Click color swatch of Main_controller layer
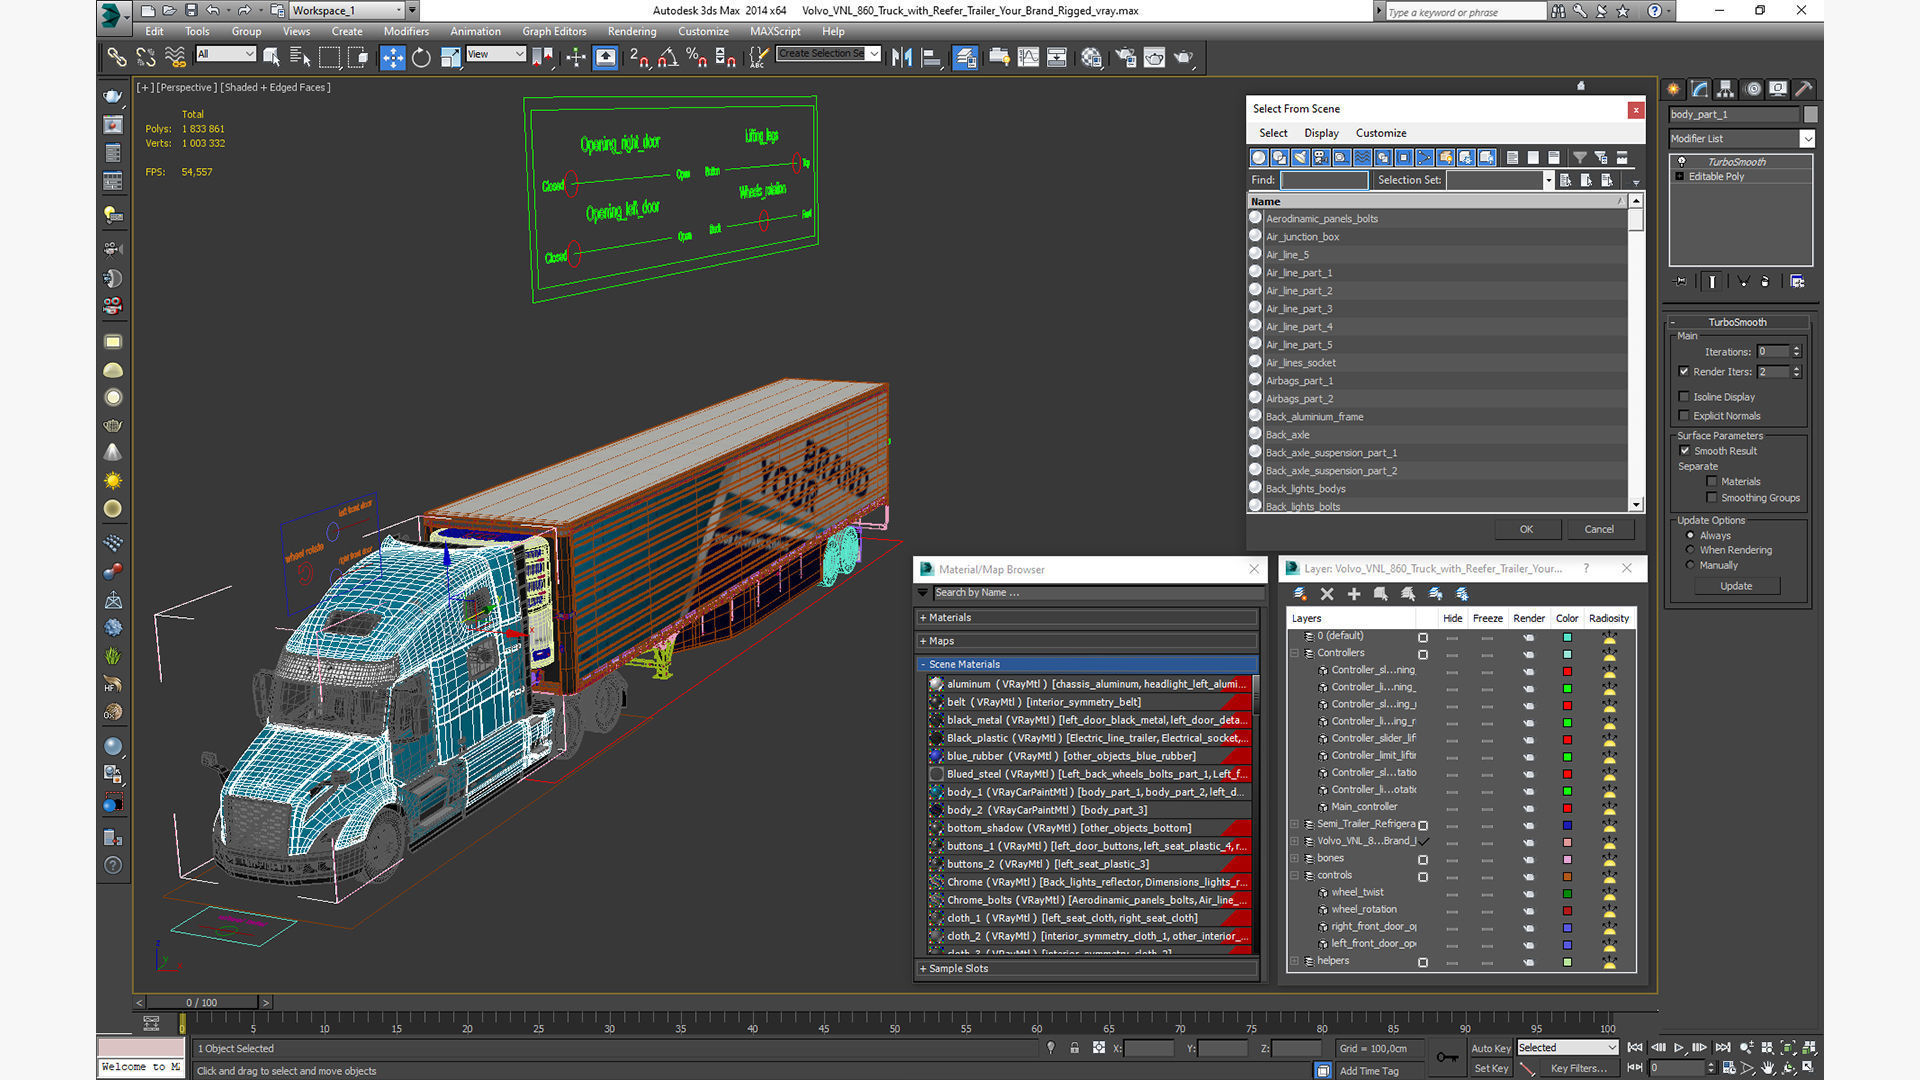This screenshot has width=1920, height=1080. 1567,807
